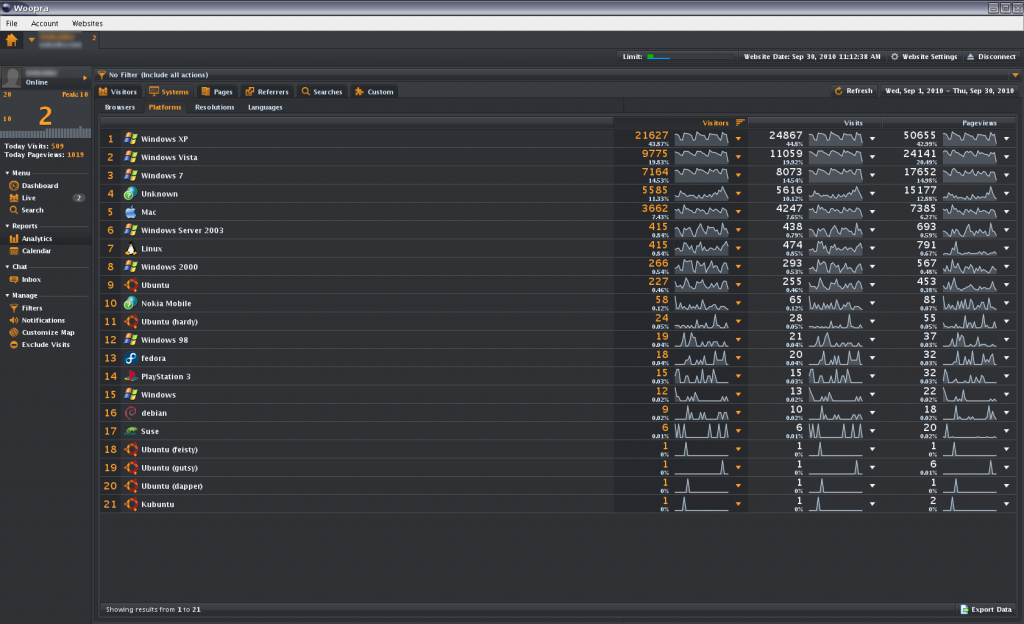
Task: Click the PlayStation 3 icon
Action: point(131,376)
